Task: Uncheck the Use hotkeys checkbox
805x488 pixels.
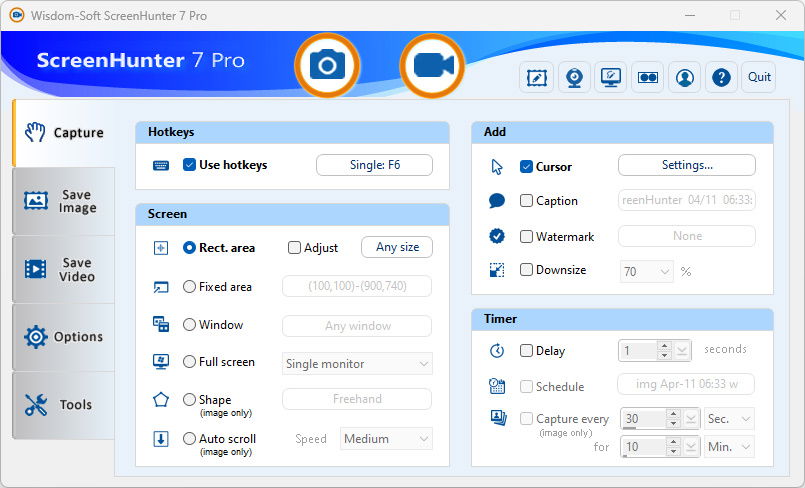Action: click(x=189, y=165)
